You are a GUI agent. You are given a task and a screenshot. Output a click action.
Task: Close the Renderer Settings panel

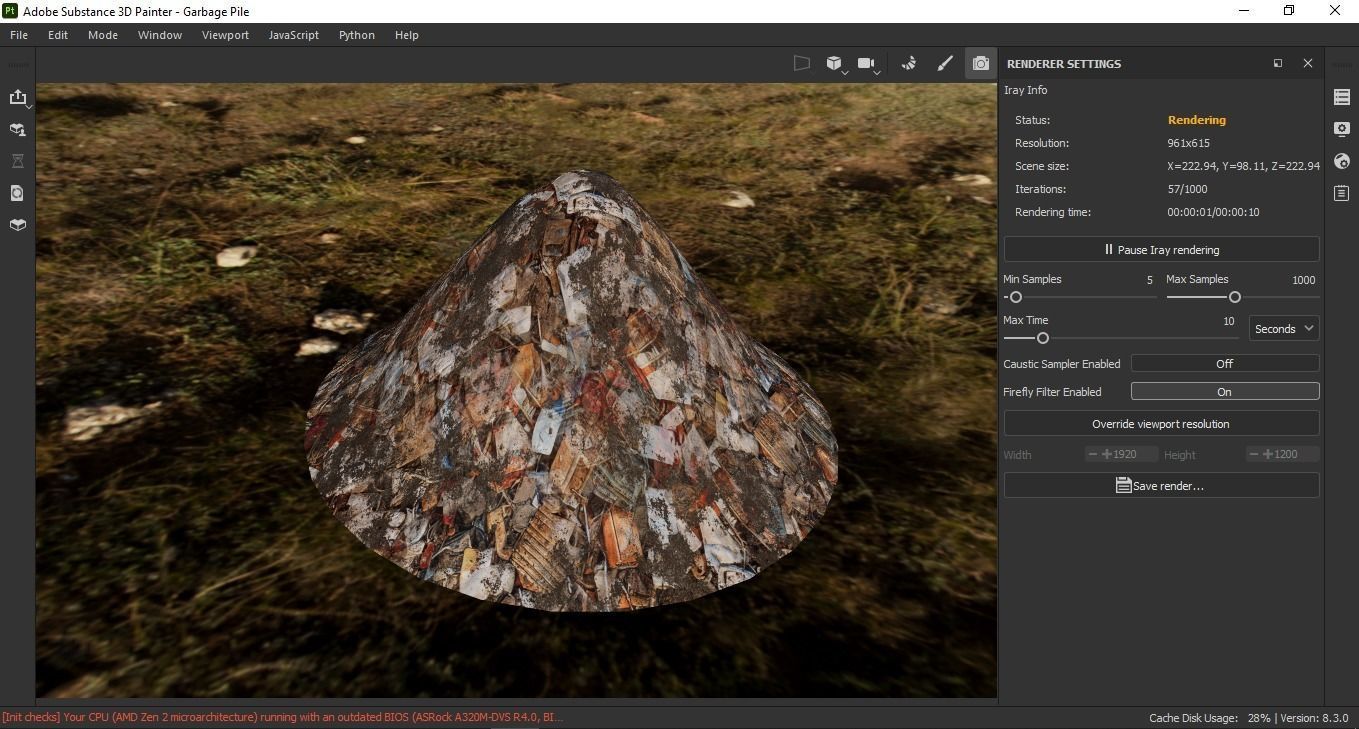coord(1307,63)
